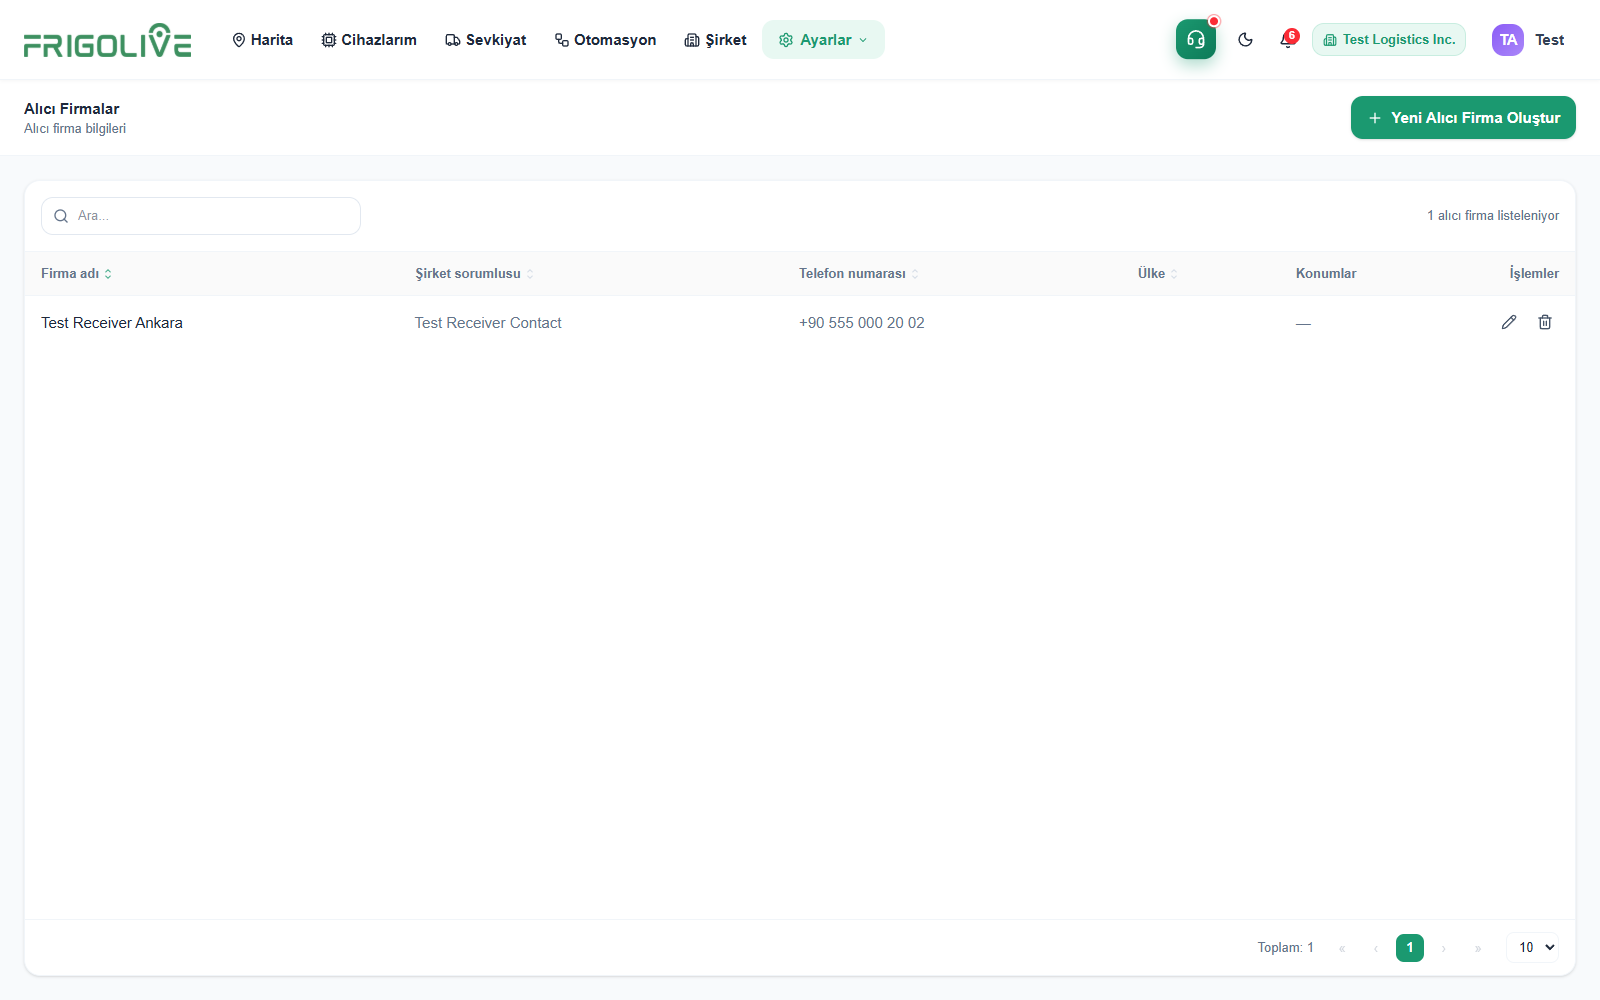Sort by Şirket sorumlusu column
The image size is (1600, 1000).
(474, 274)
